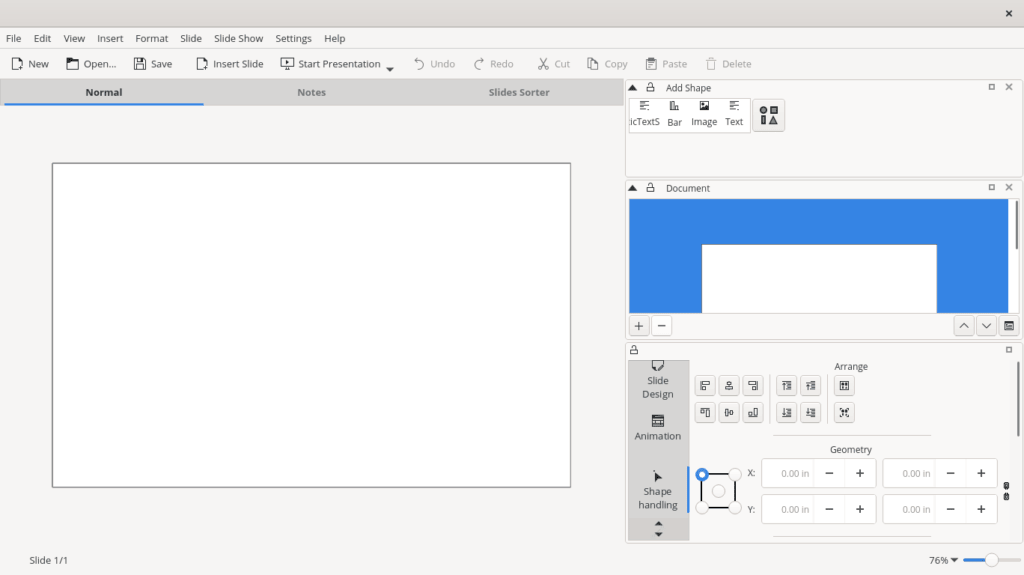
Task: Open the basic shapes collection button
Action: pos(768,115)
